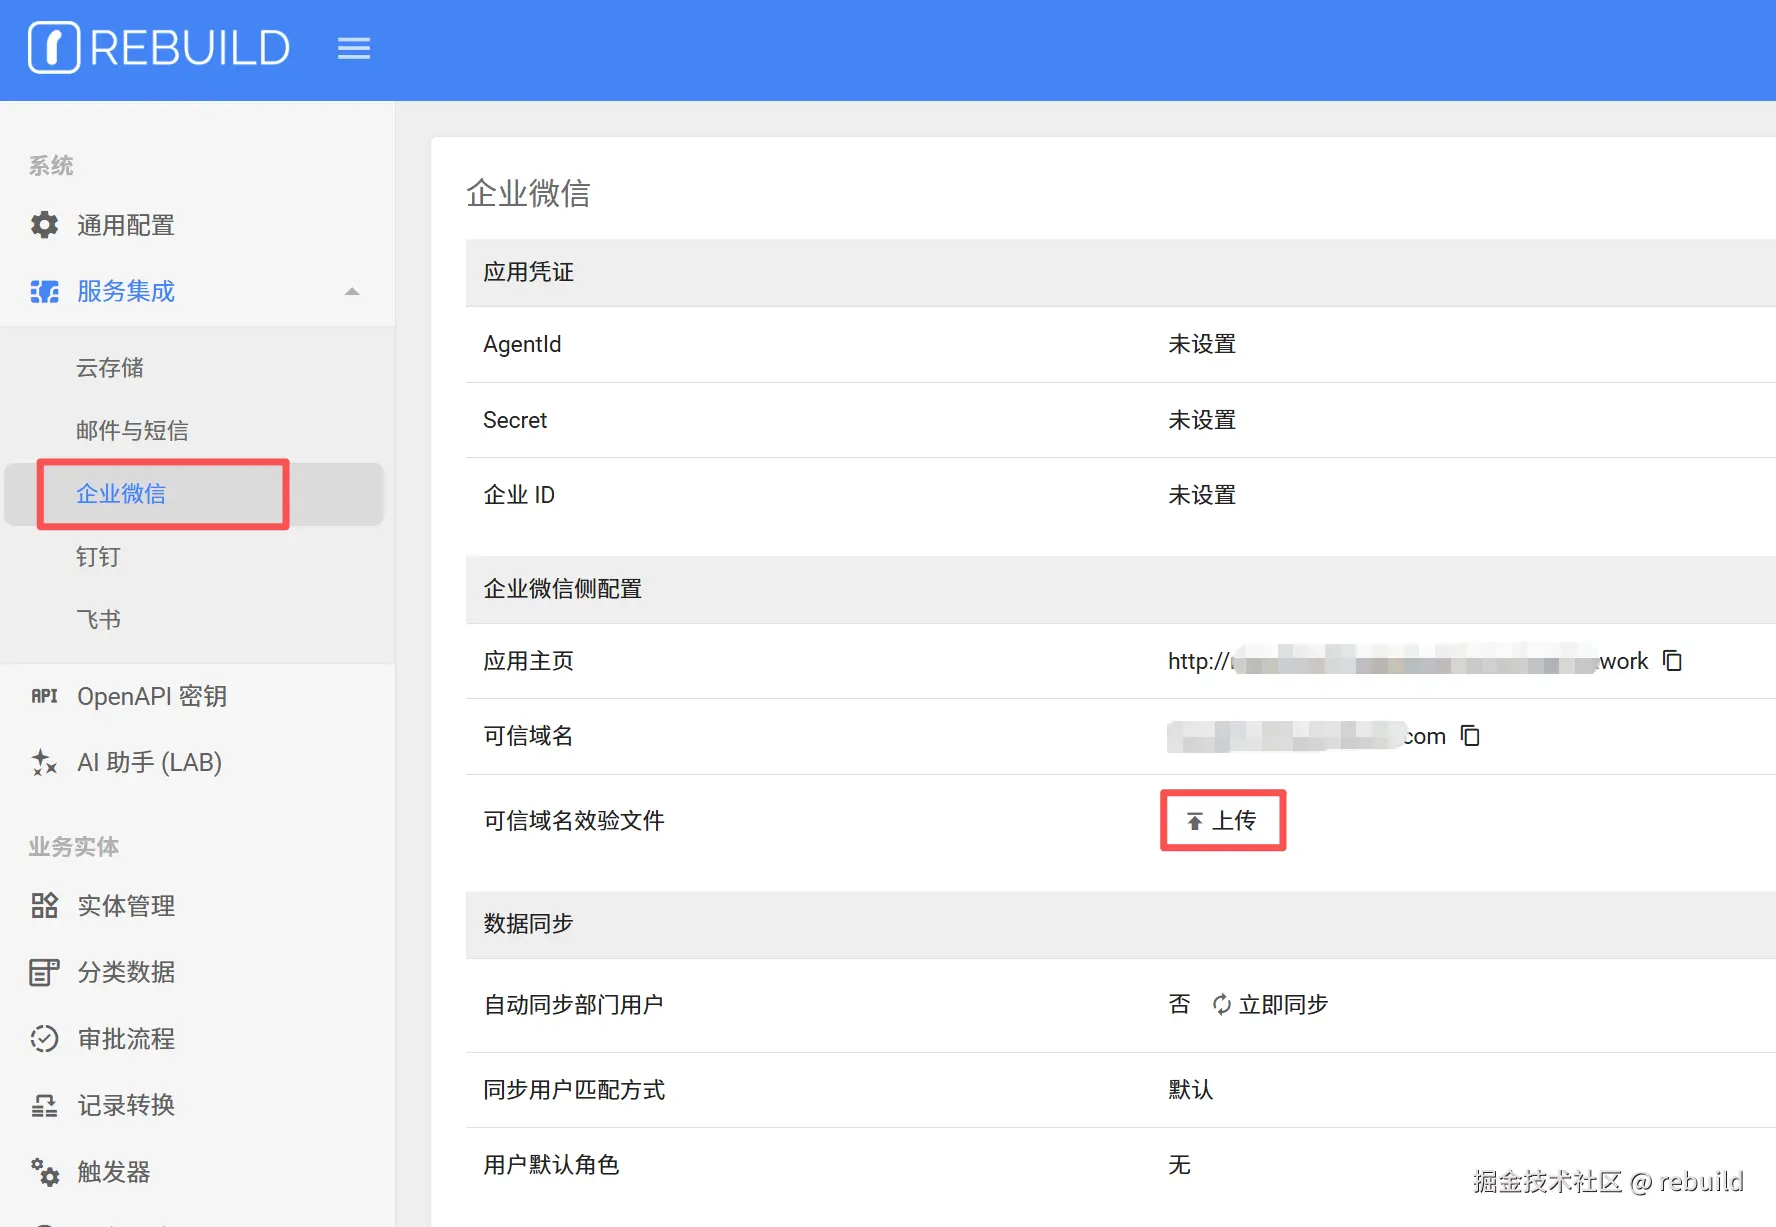Click the sparkle icon for AI 助手
The width and height of the screenshot is (1776, 1227).
pos(44,762)
